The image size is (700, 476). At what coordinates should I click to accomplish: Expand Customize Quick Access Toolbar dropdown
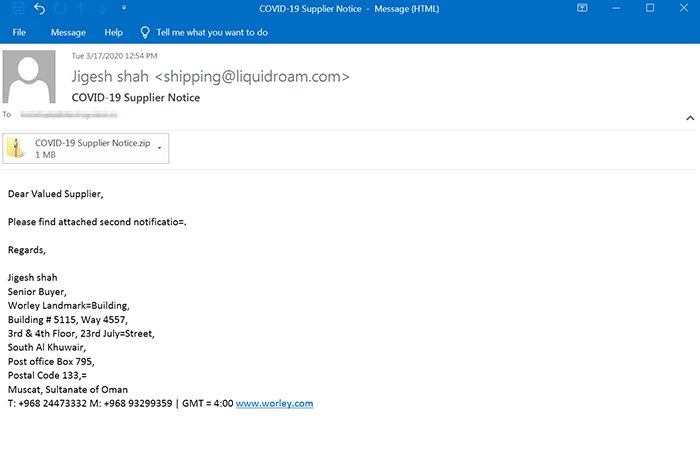click(123, 8)
